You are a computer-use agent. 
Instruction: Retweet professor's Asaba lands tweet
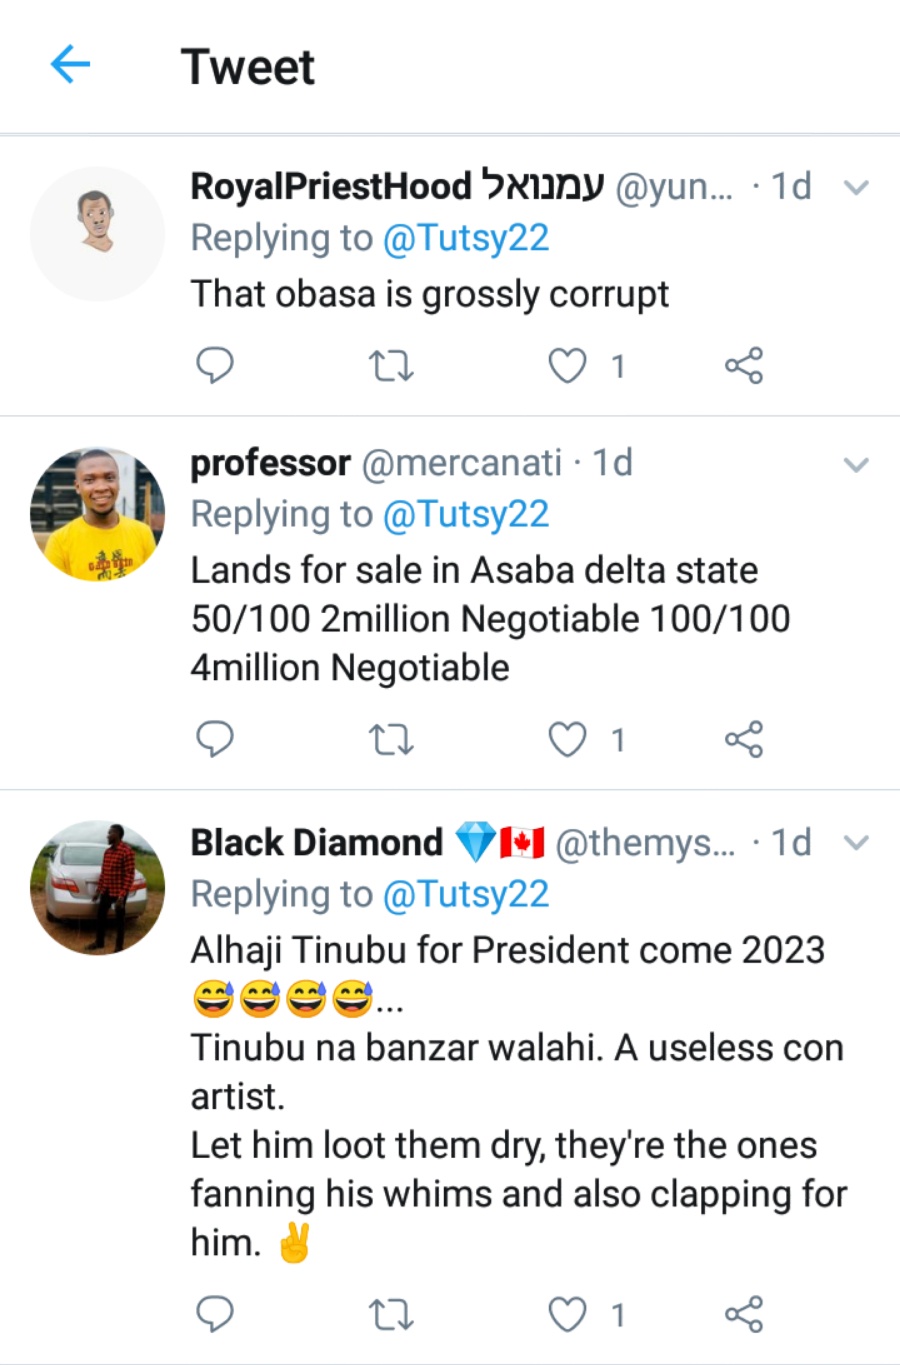(x=391, y=740)
